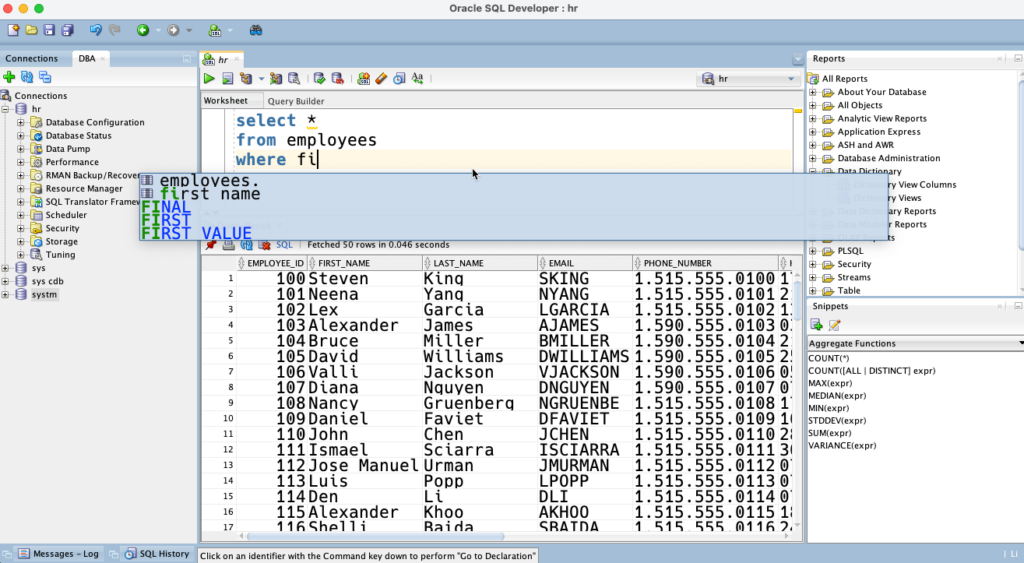
Task: Open SQL Tuning Advisor icon
Action: tap(294, 78)
